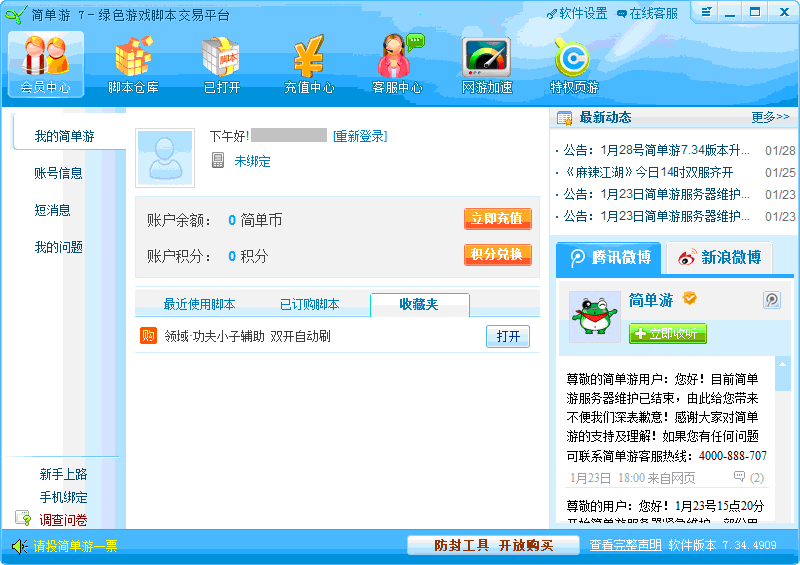Viewport: 800px width, 565px height.
Task: Click the 未绑定 phone binding link
Action: [x=252, y=161]
